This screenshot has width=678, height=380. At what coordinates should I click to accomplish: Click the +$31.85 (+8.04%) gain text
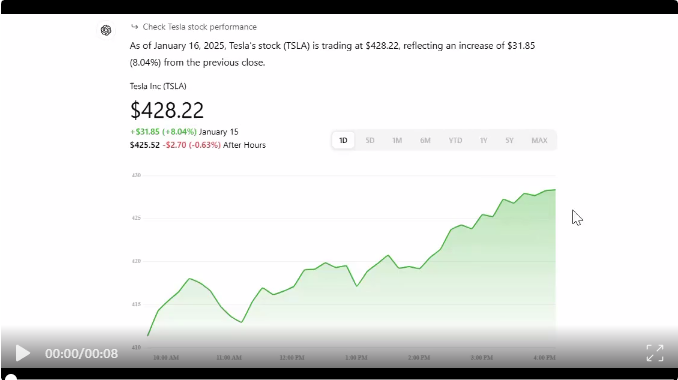[163, 131]
